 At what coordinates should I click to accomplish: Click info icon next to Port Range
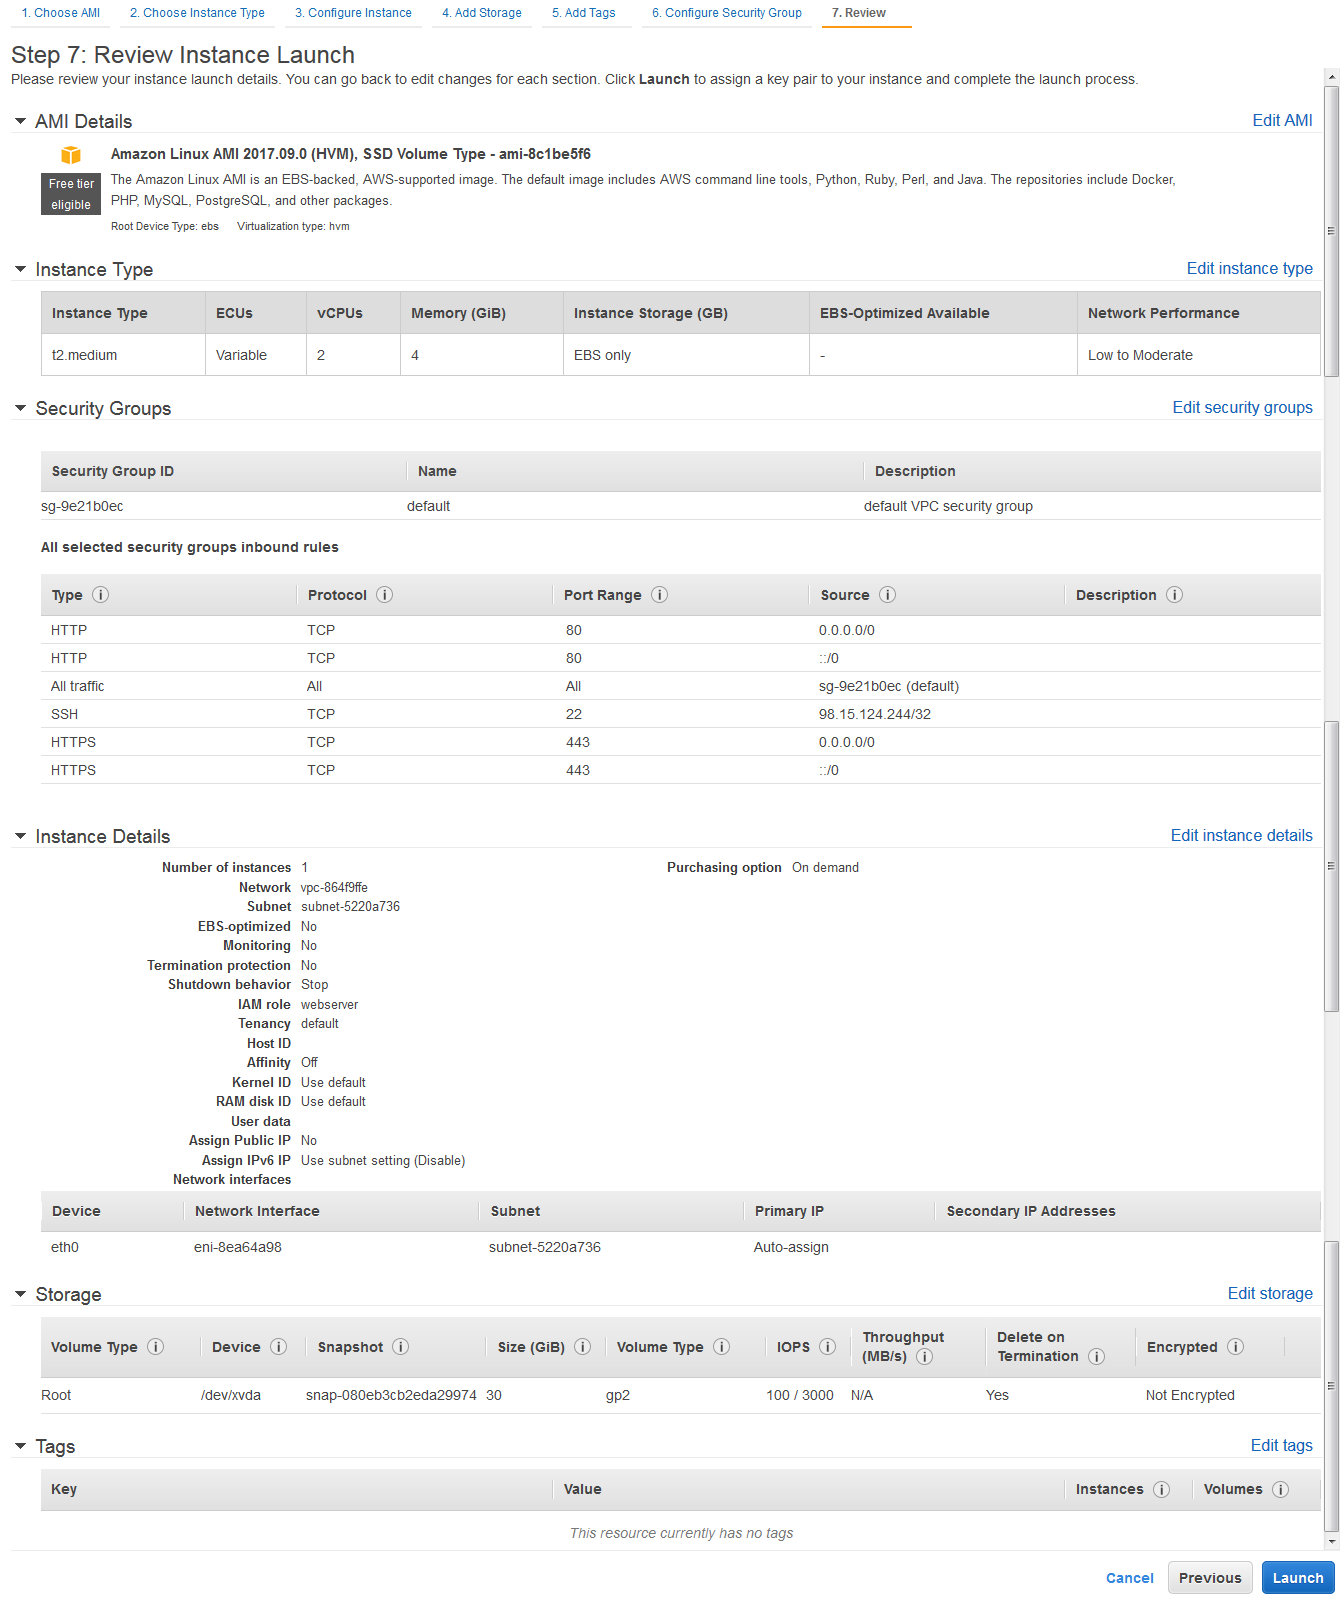click(x=659, y=595)
